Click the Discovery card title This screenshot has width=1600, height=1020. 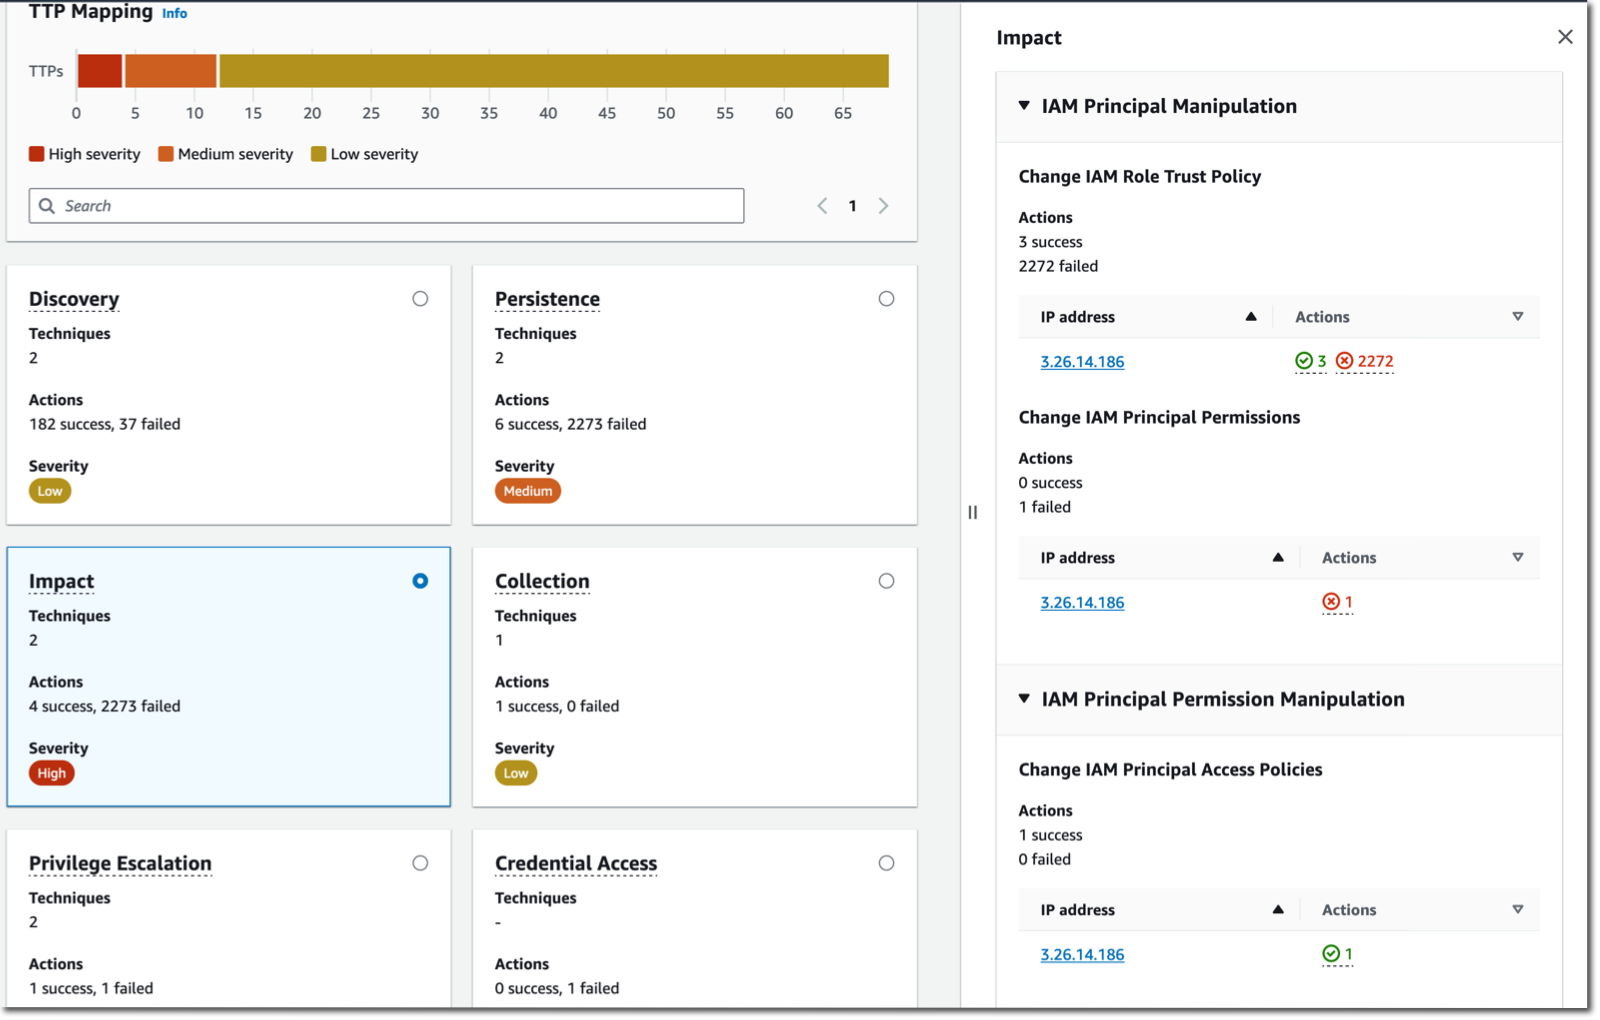(74, 299)
